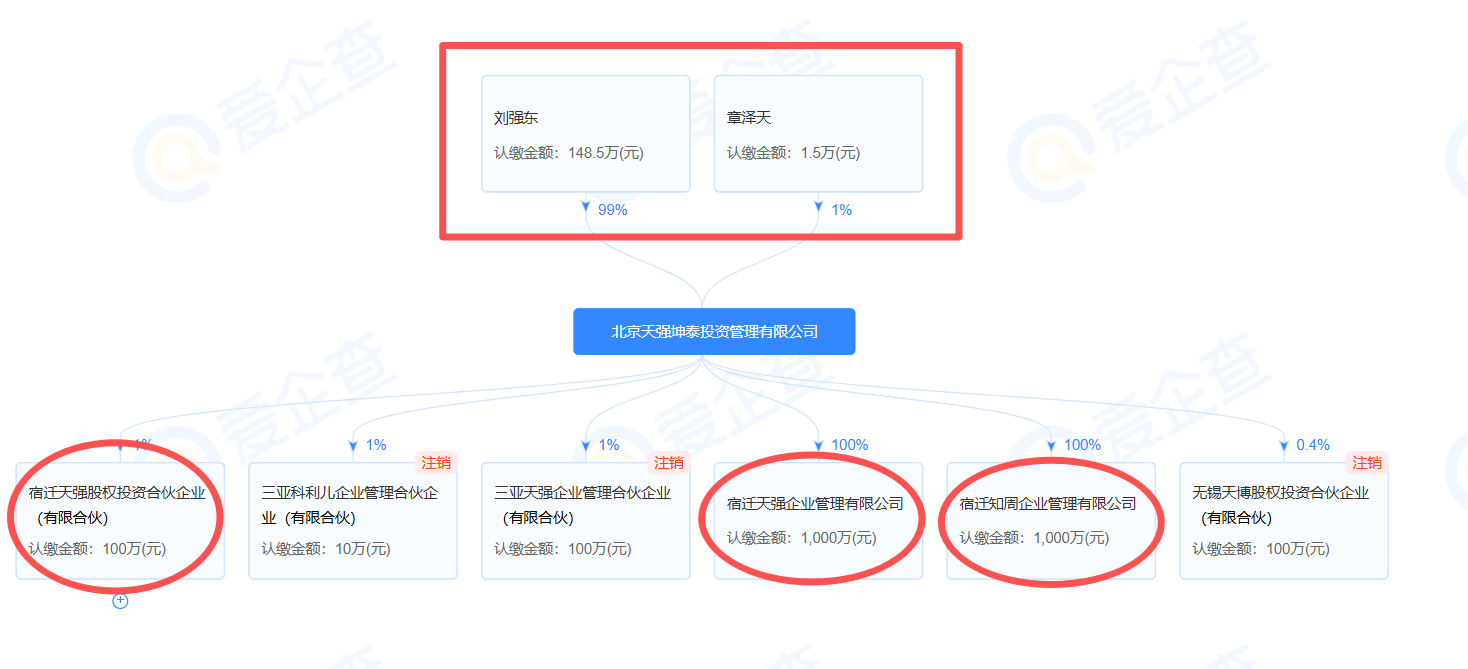Image resolution: width=1468 pixels, height=669 pixels.
Task: Open 三亚科利儿企业管理合伙企业 company card
Action: (x=352, y=520)
